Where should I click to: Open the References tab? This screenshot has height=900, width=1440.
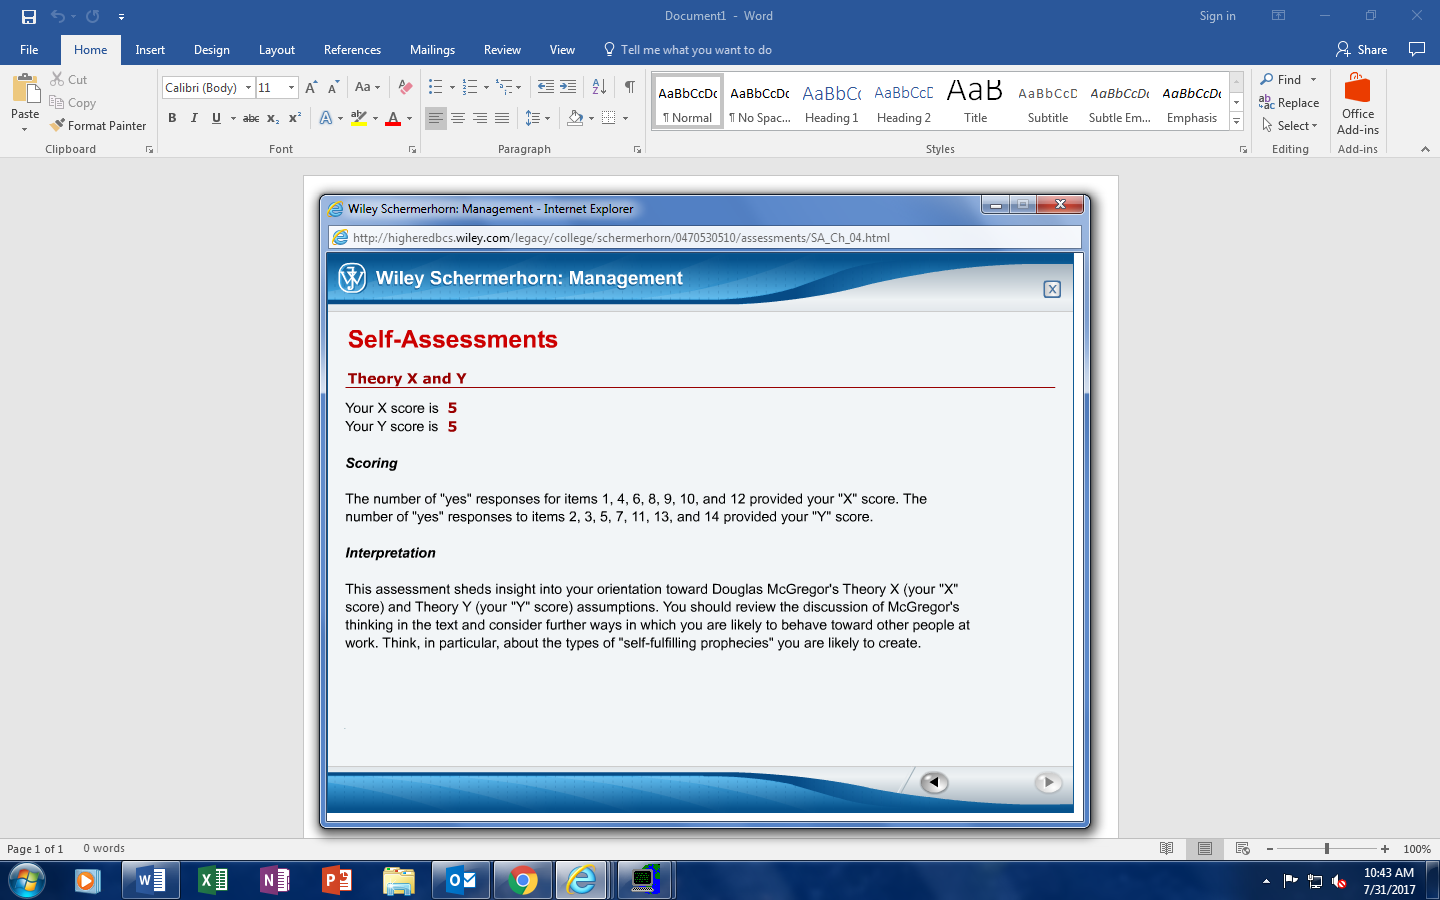(352, 50)
